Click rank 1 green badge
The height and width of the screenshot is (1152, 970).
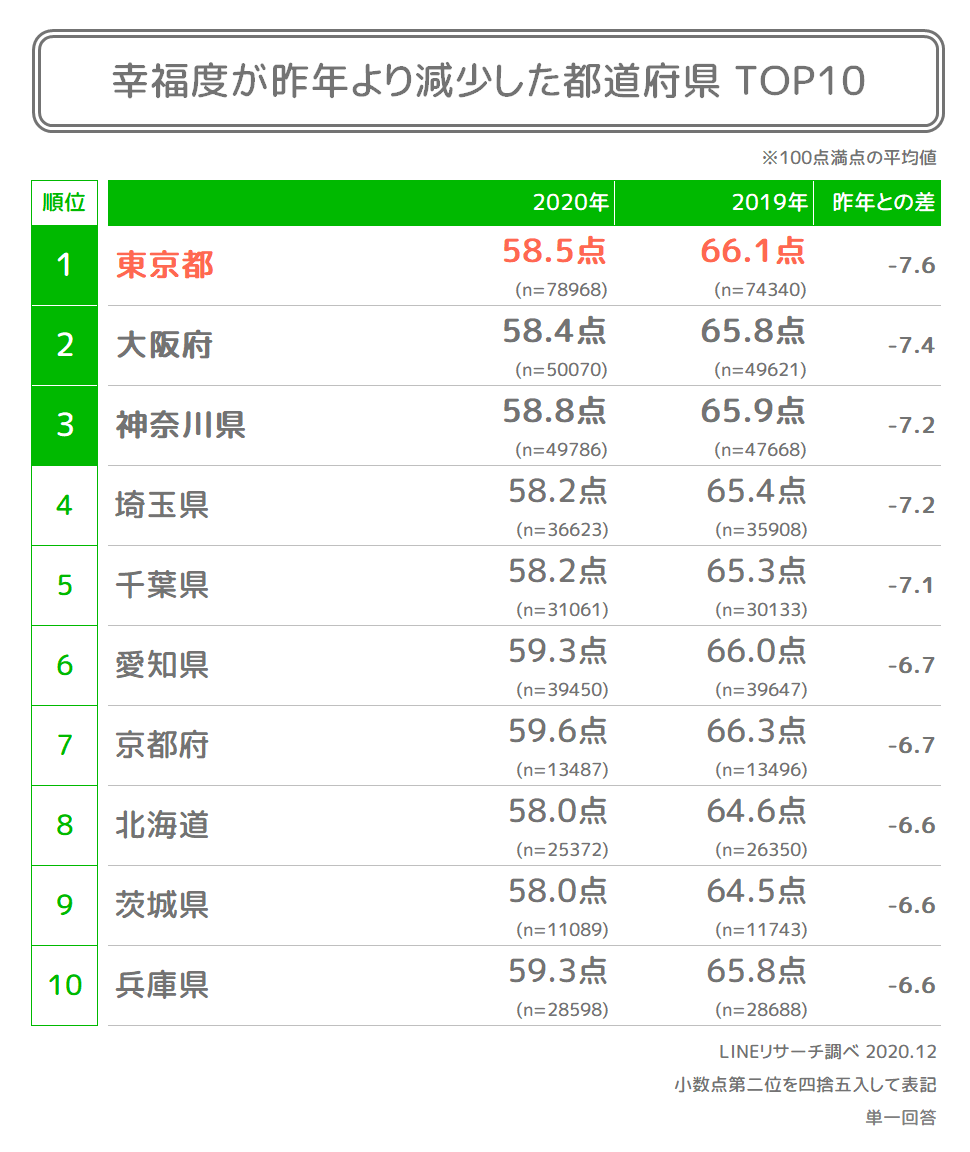(x=65, y=265)
